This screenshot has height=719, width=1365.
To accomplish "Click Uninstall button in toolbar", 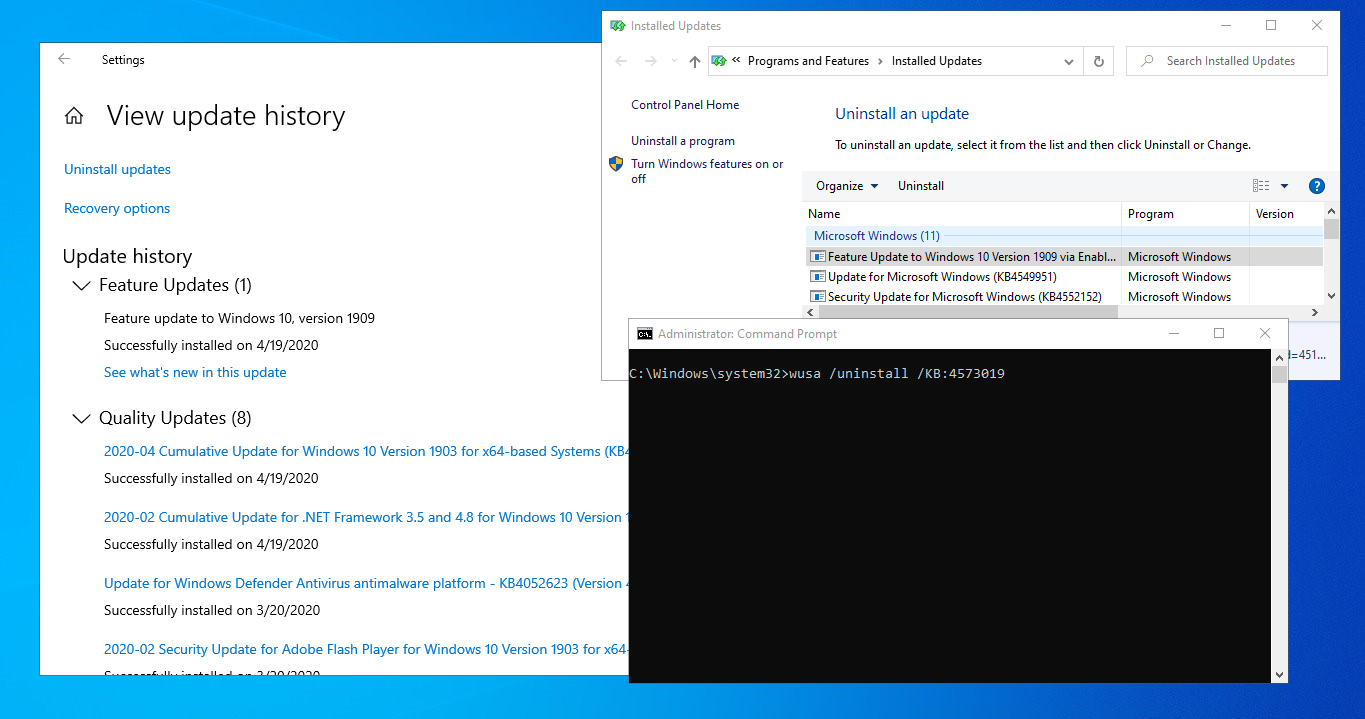I will click(921, 186).
